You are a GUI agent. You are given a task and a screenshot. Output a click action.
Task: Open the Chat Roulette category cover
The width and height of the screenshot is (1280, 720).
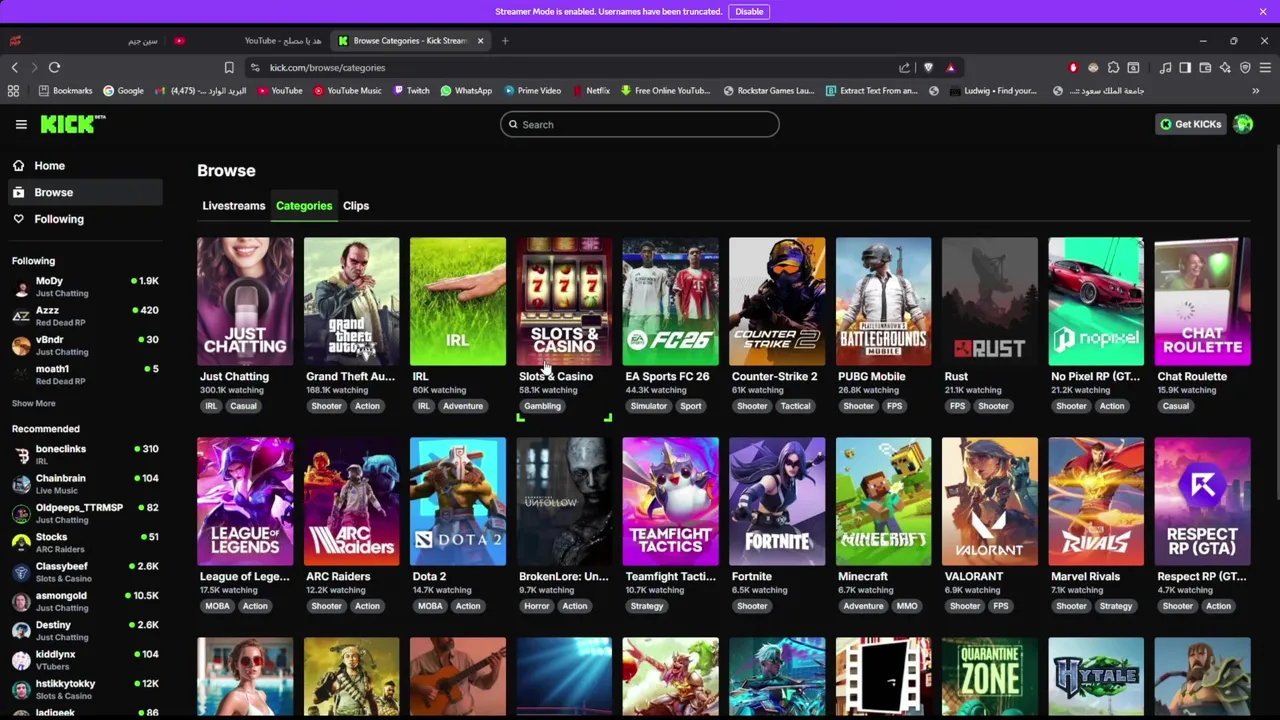pos(1202,301)
